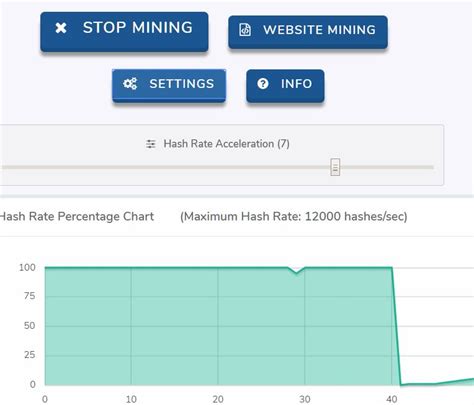This screenshot has height=405, width=474.
Task: Click the 100 label on chart y-axis
Action: 27,267
